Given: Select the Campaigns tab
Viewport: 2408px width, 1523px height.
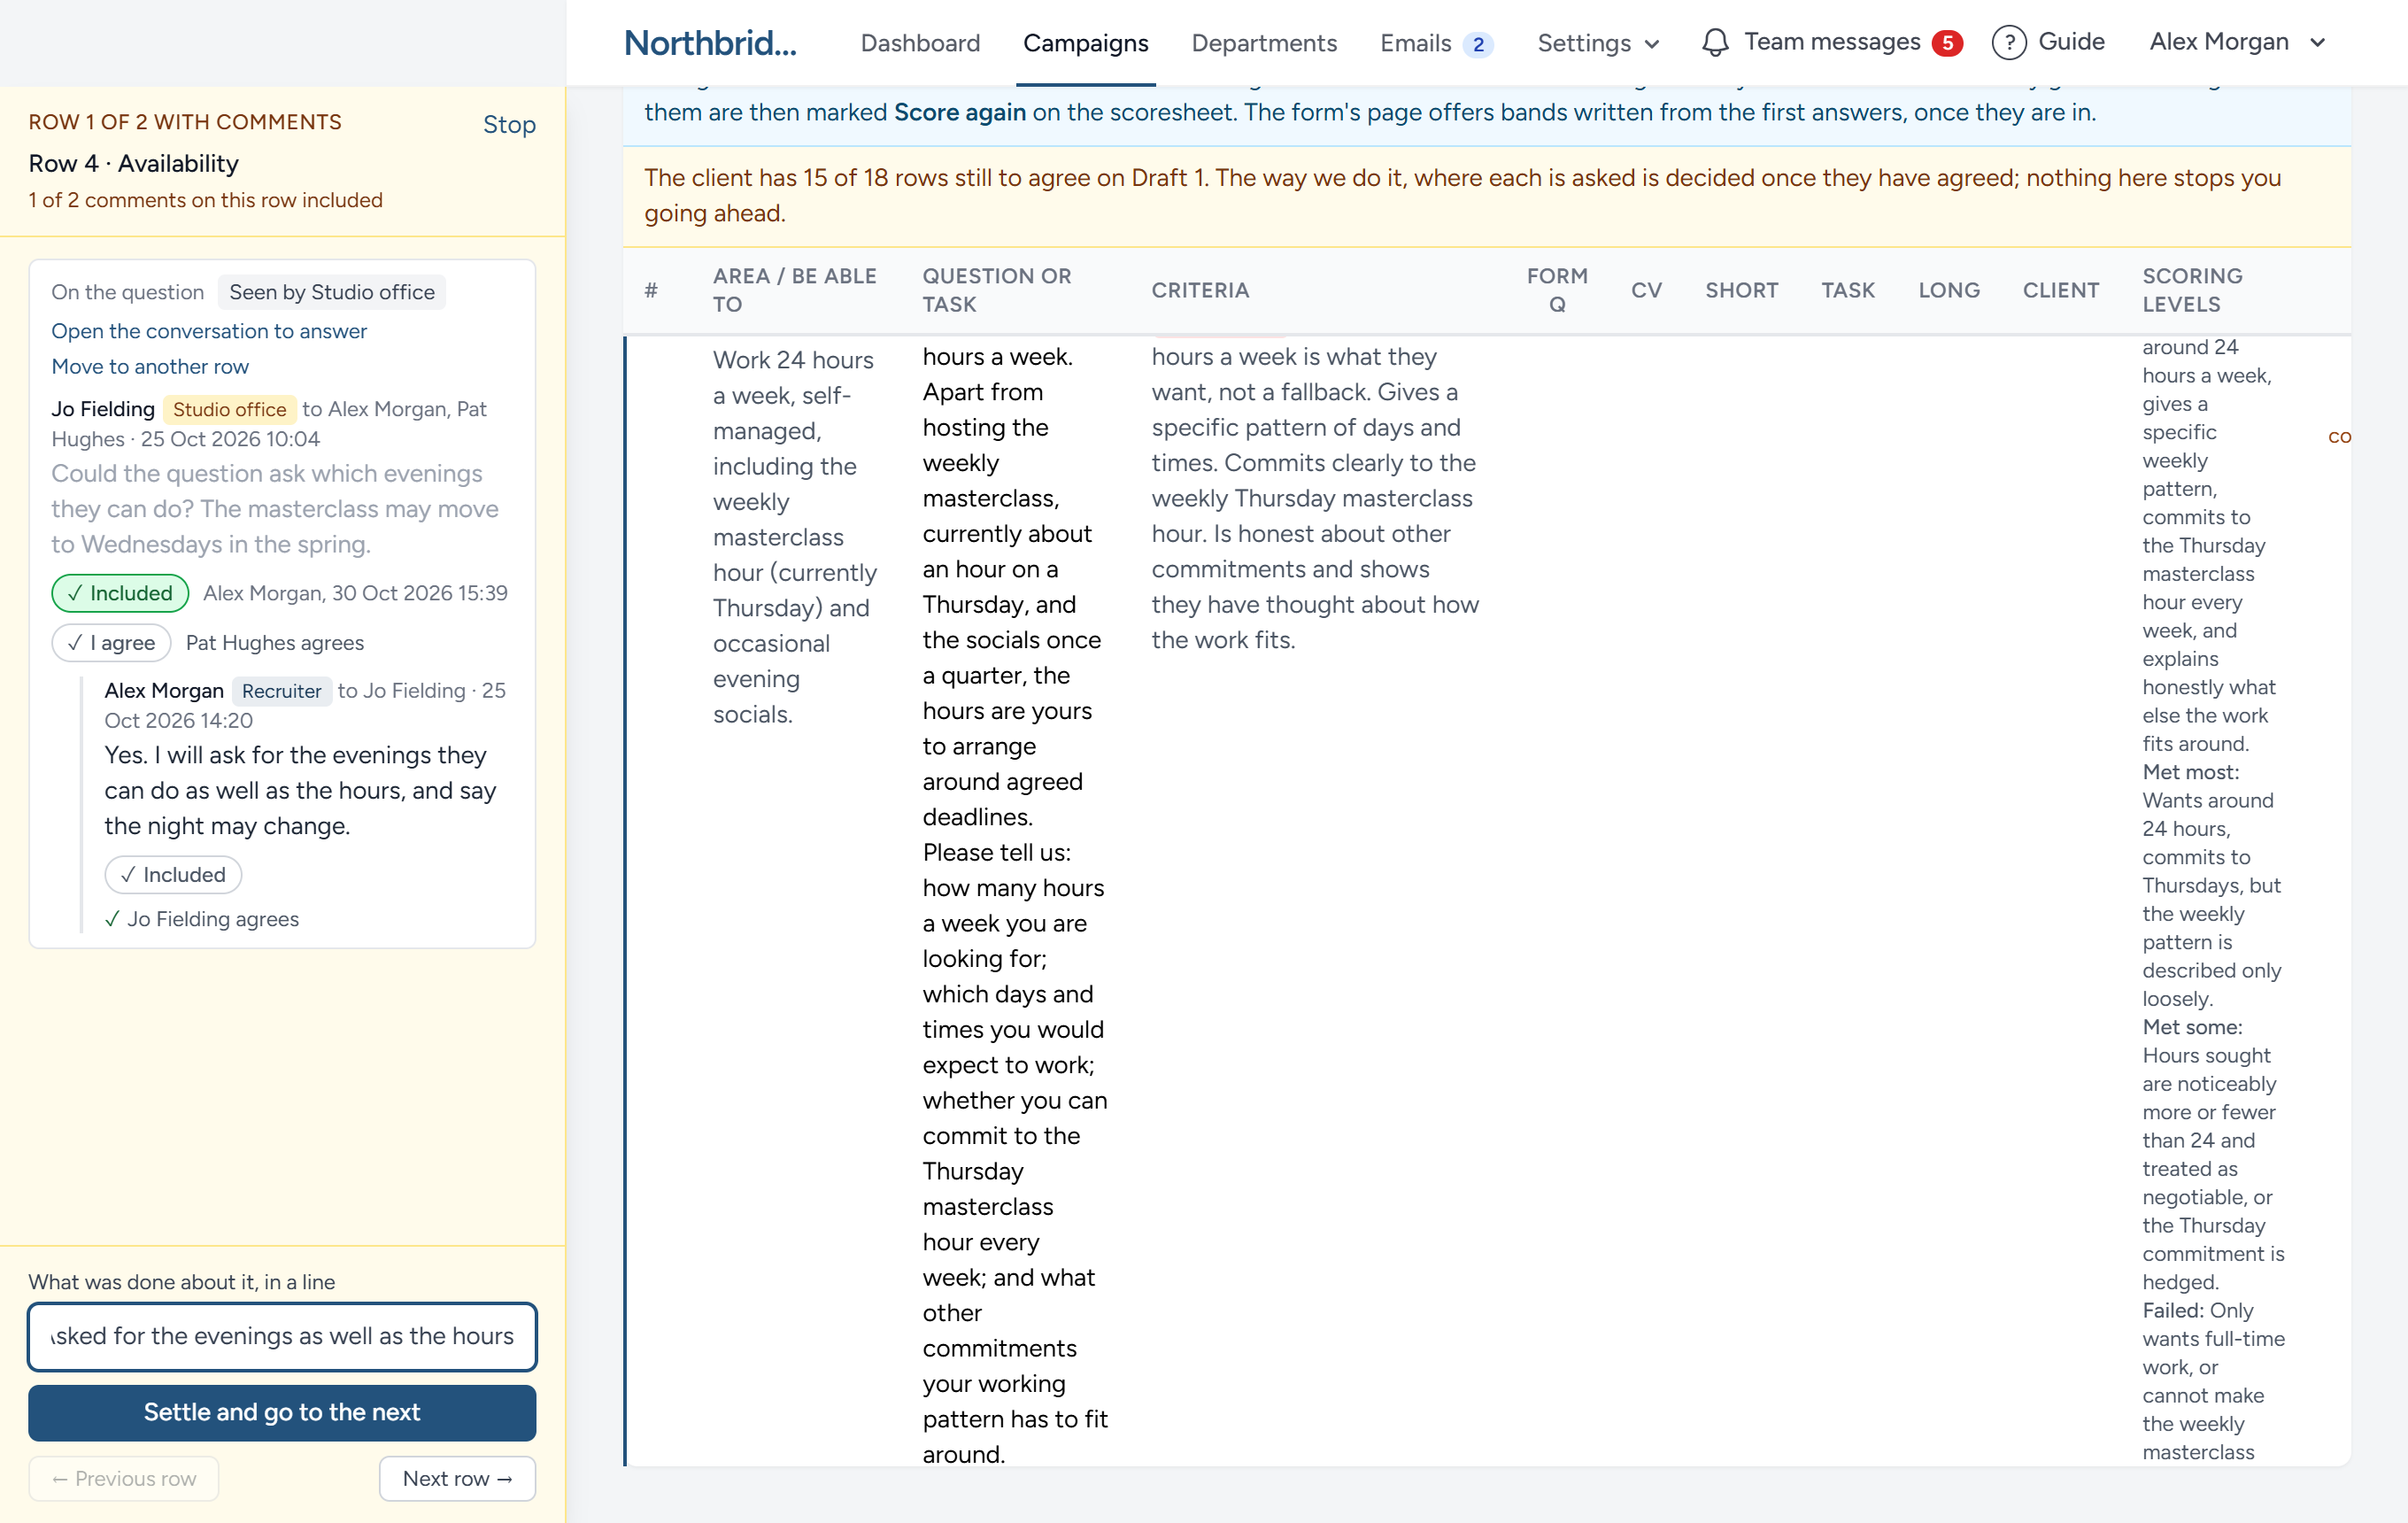Looking at the screenshot, I should pos(1085,43).
